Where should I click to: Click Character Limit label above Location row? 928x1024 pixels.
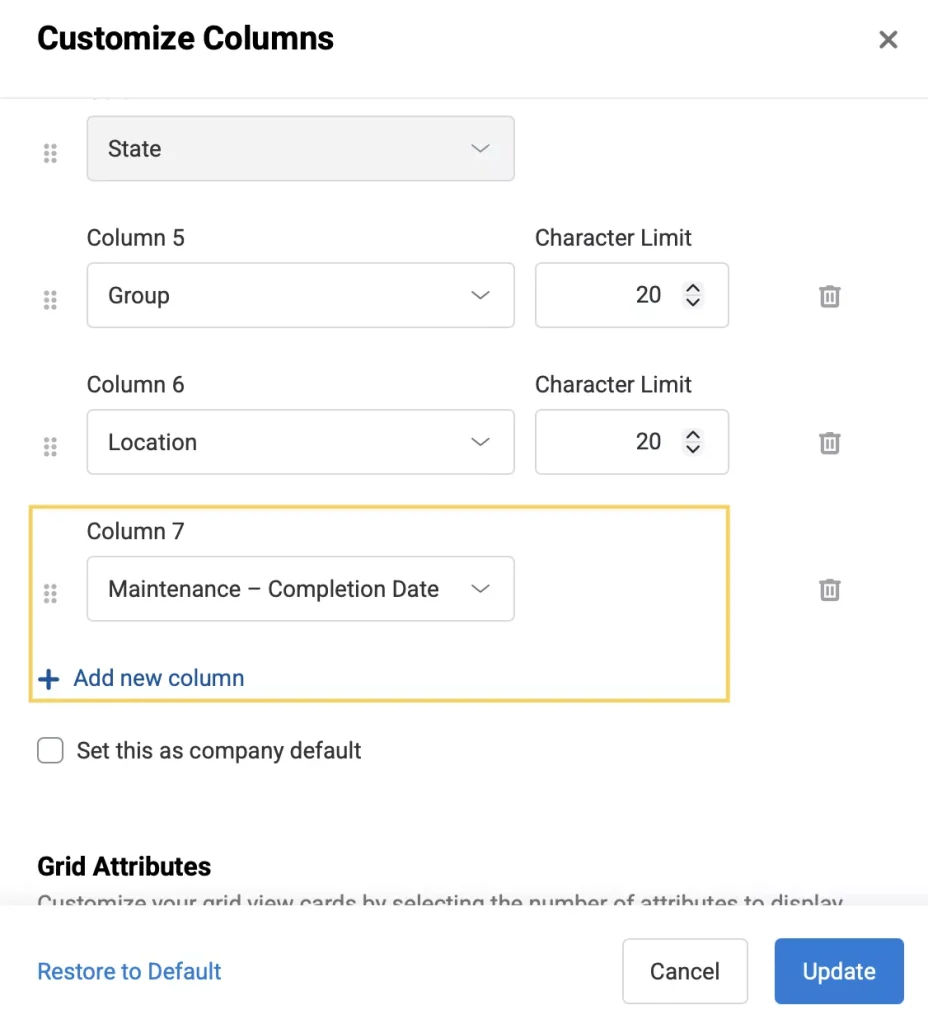pos(613,385)
